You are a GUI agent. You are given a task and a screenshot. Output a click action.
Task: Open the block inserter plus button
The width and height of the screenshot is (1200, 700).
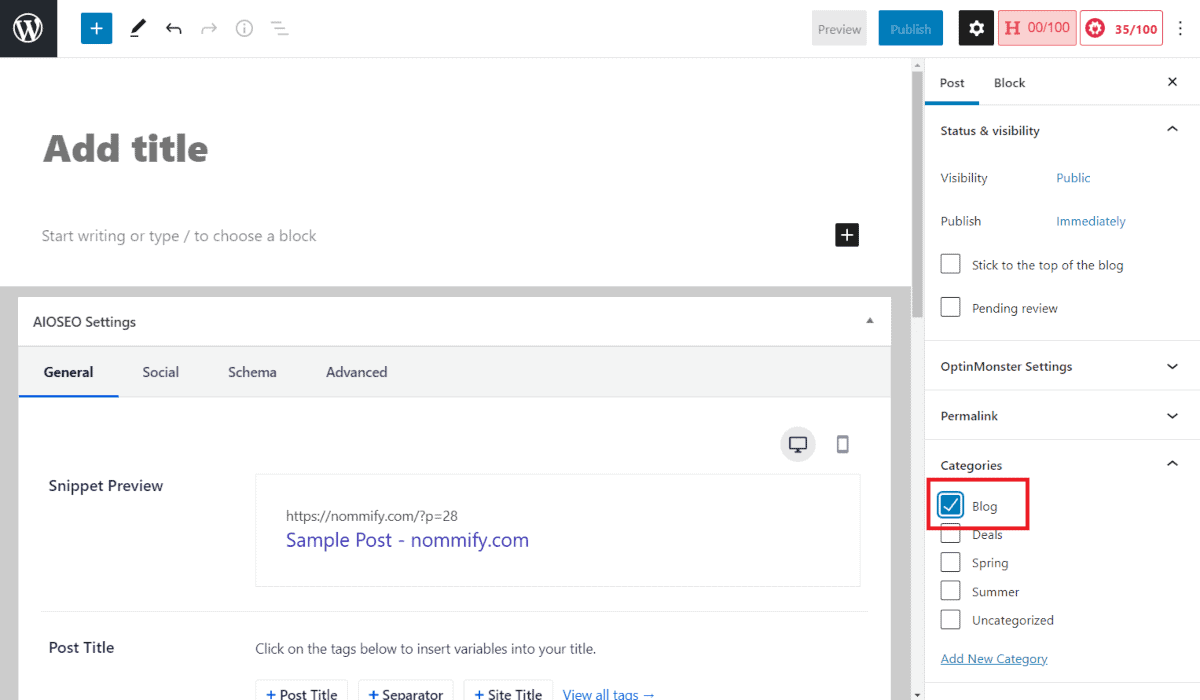click(96, 29)
